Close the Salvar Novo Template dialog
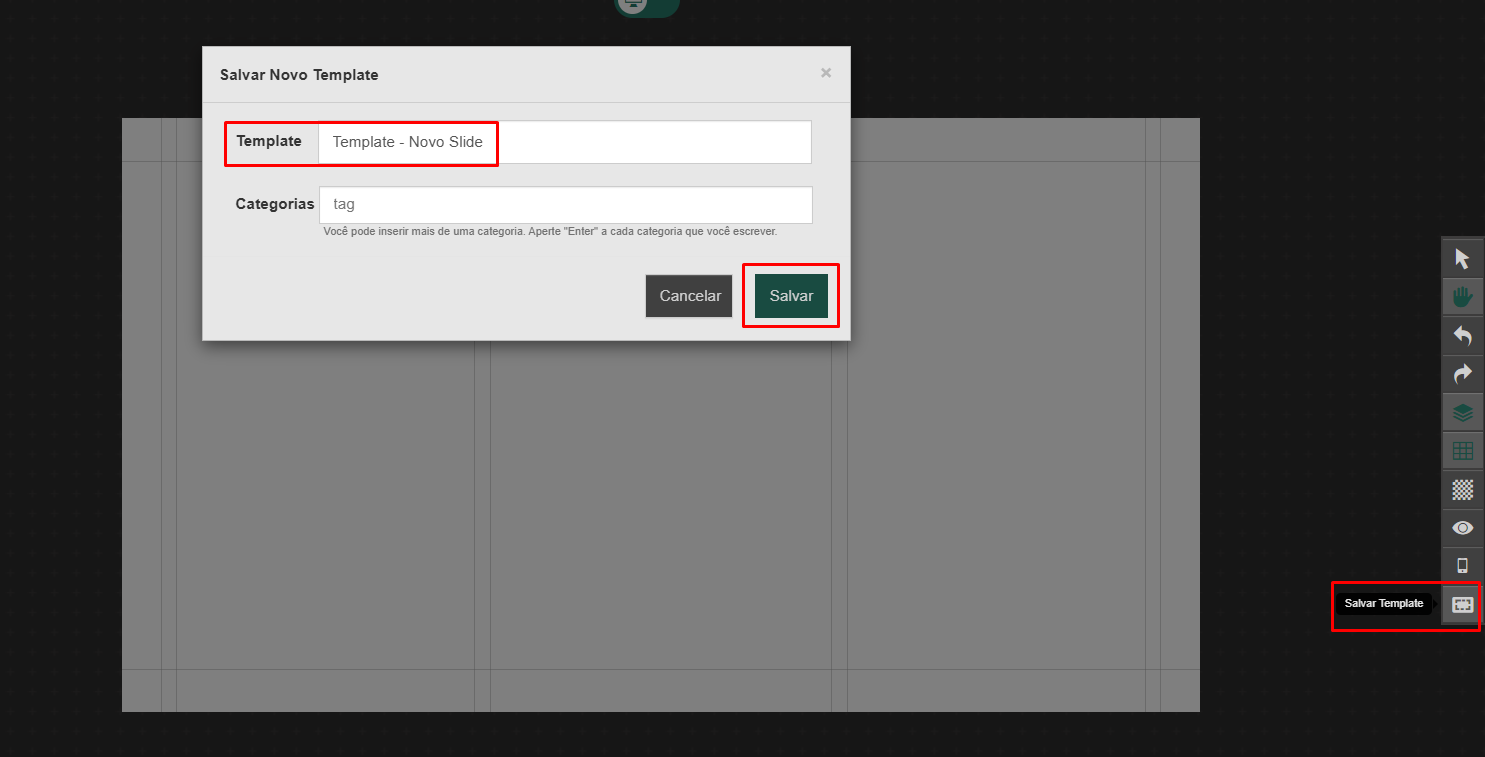1485x757 pixels. (826, 73)
